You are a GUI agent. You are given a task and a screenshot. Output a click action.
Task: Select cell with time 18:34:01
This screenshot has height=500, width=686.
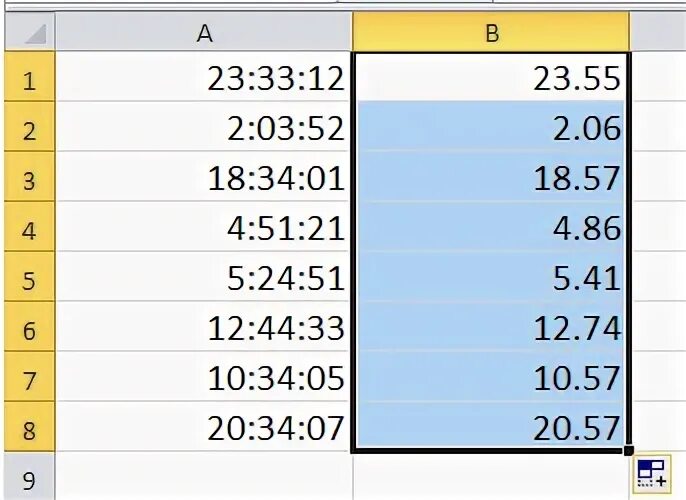[x=204, y=176]
